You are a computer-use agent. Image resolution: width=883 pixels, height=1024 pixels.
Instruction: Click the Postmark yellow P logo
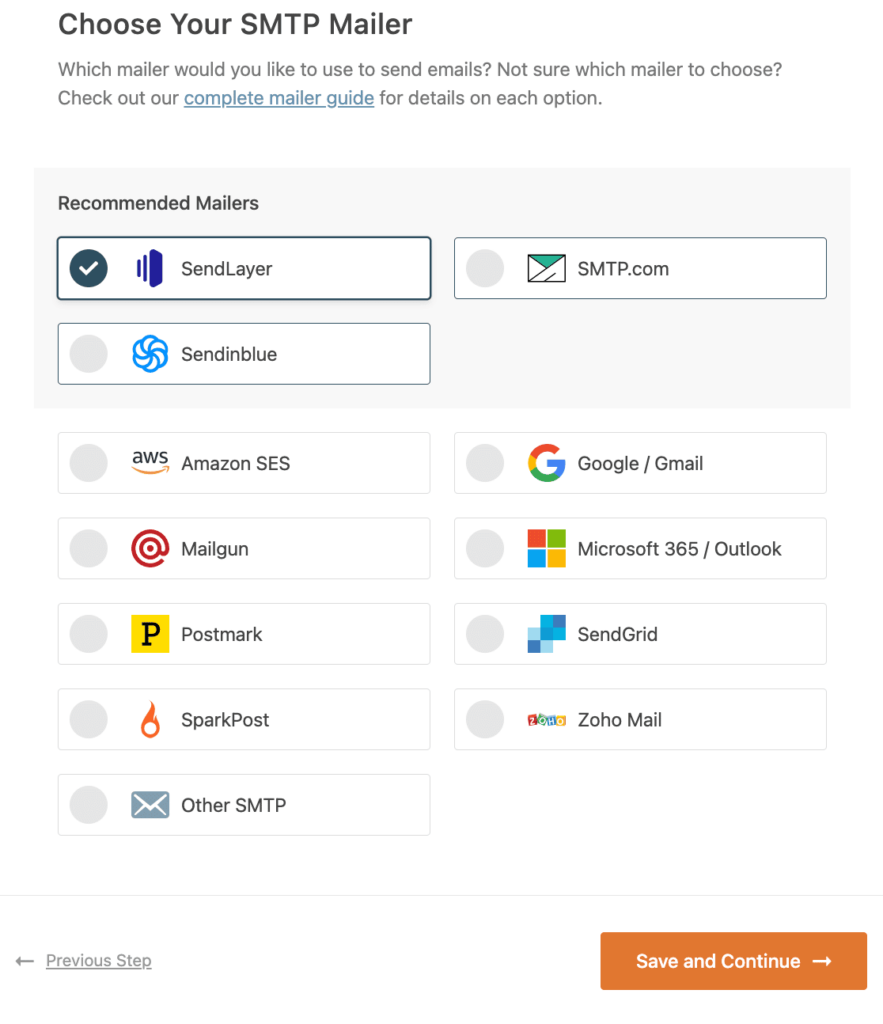pos(150,634)
